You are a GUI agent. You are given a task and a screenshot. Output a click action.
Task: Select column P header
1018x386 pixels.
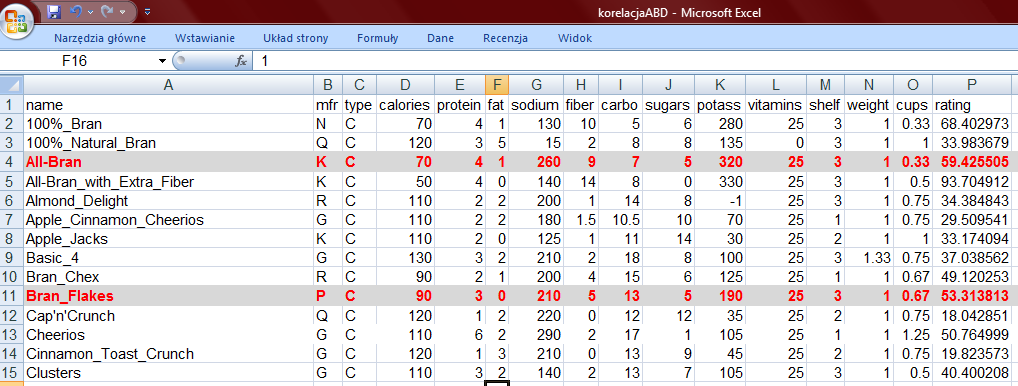click(x=972, y=85)
